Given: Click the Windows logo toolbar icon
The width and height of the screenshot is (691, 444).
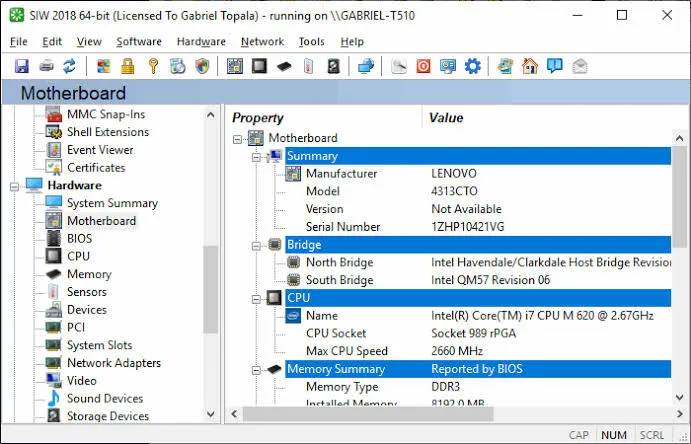Looking at the screenshot, I should coord(104,67).
